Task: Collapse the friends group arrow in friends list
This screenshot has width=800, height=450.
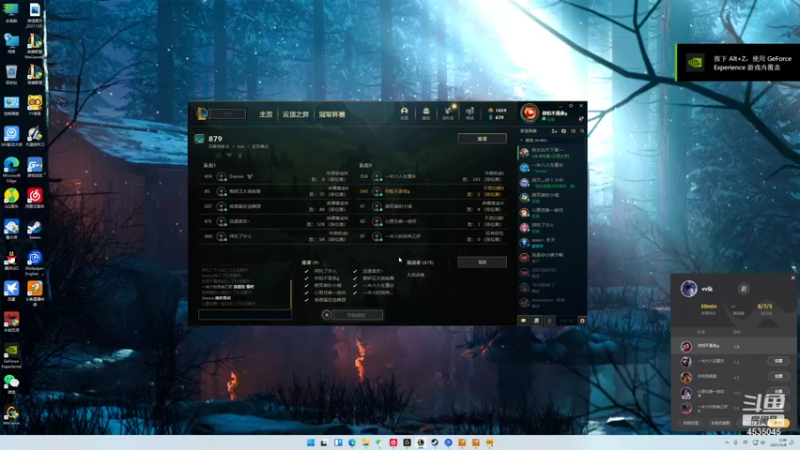Action: (521, 140)
